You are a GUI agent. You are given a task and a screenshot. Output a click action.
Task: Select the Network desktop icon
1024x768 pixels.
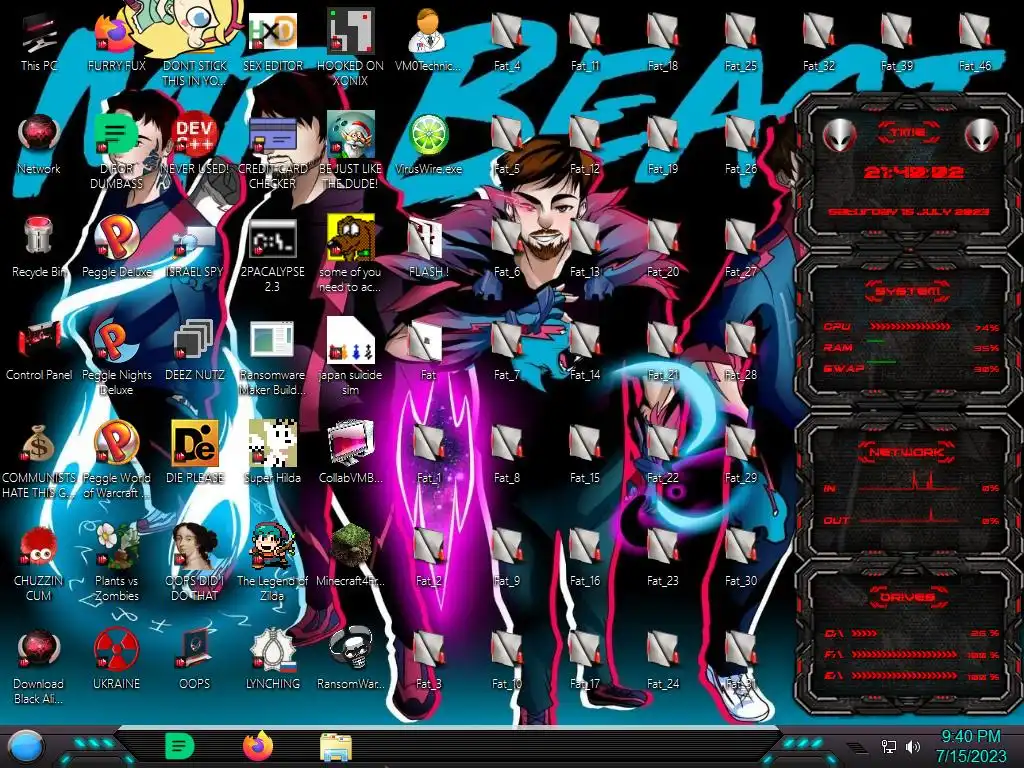pos(39,145)
